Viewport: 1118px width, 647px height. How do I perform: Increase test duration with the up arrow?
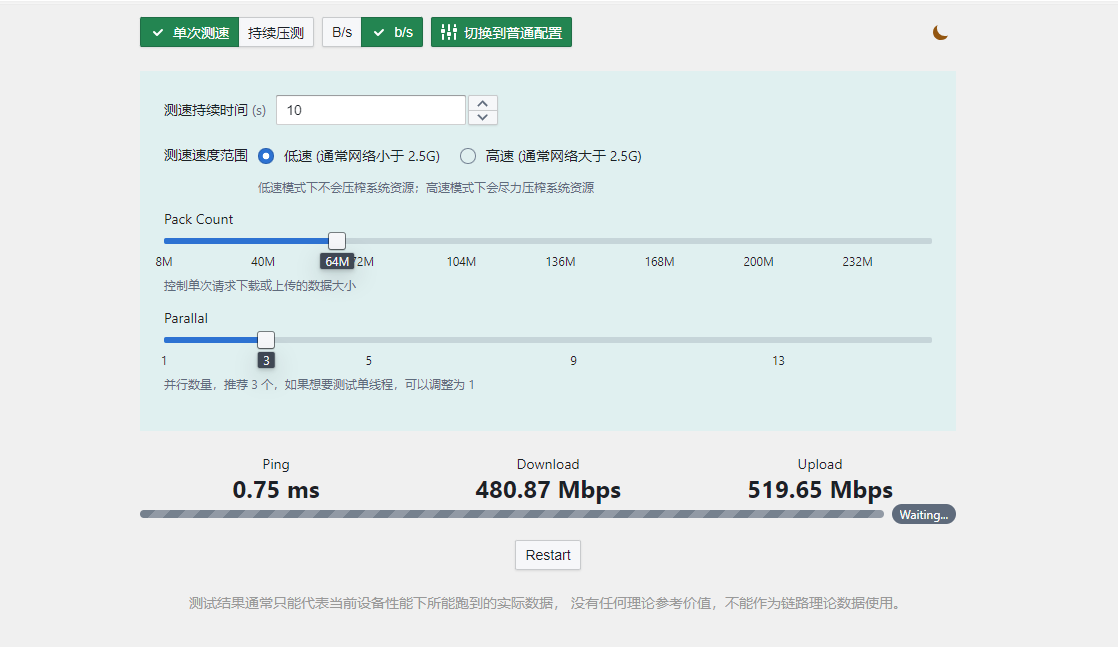483,103
